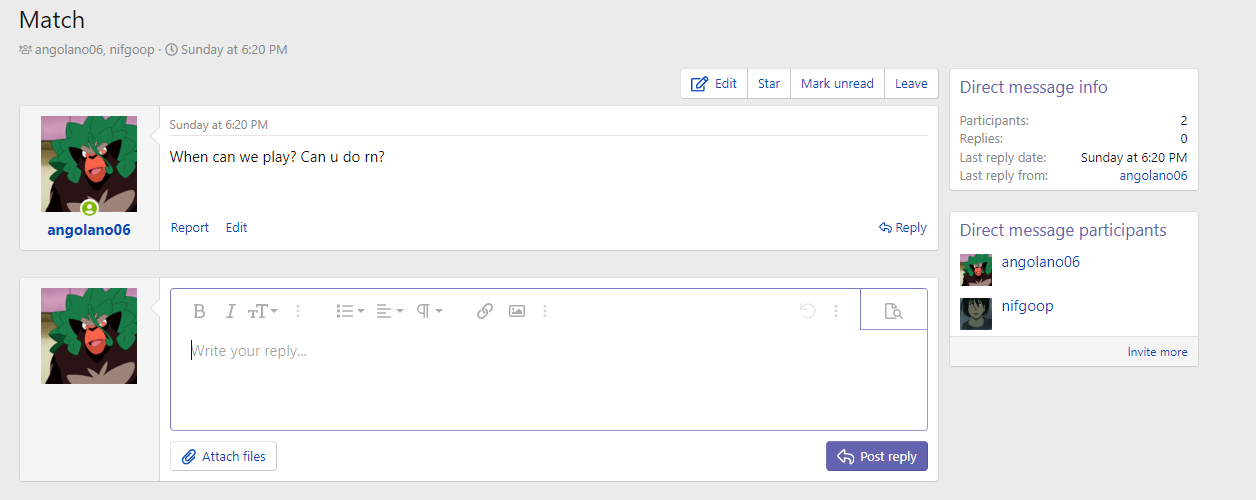
Task: Open the rightmost more options dots
Action: (836, 311)
